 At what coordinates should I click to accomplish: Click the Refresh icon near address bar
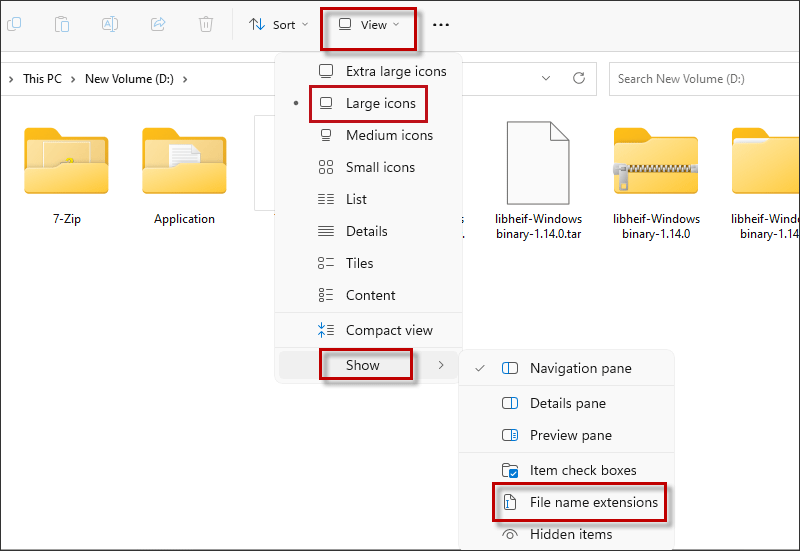[579, 78]
